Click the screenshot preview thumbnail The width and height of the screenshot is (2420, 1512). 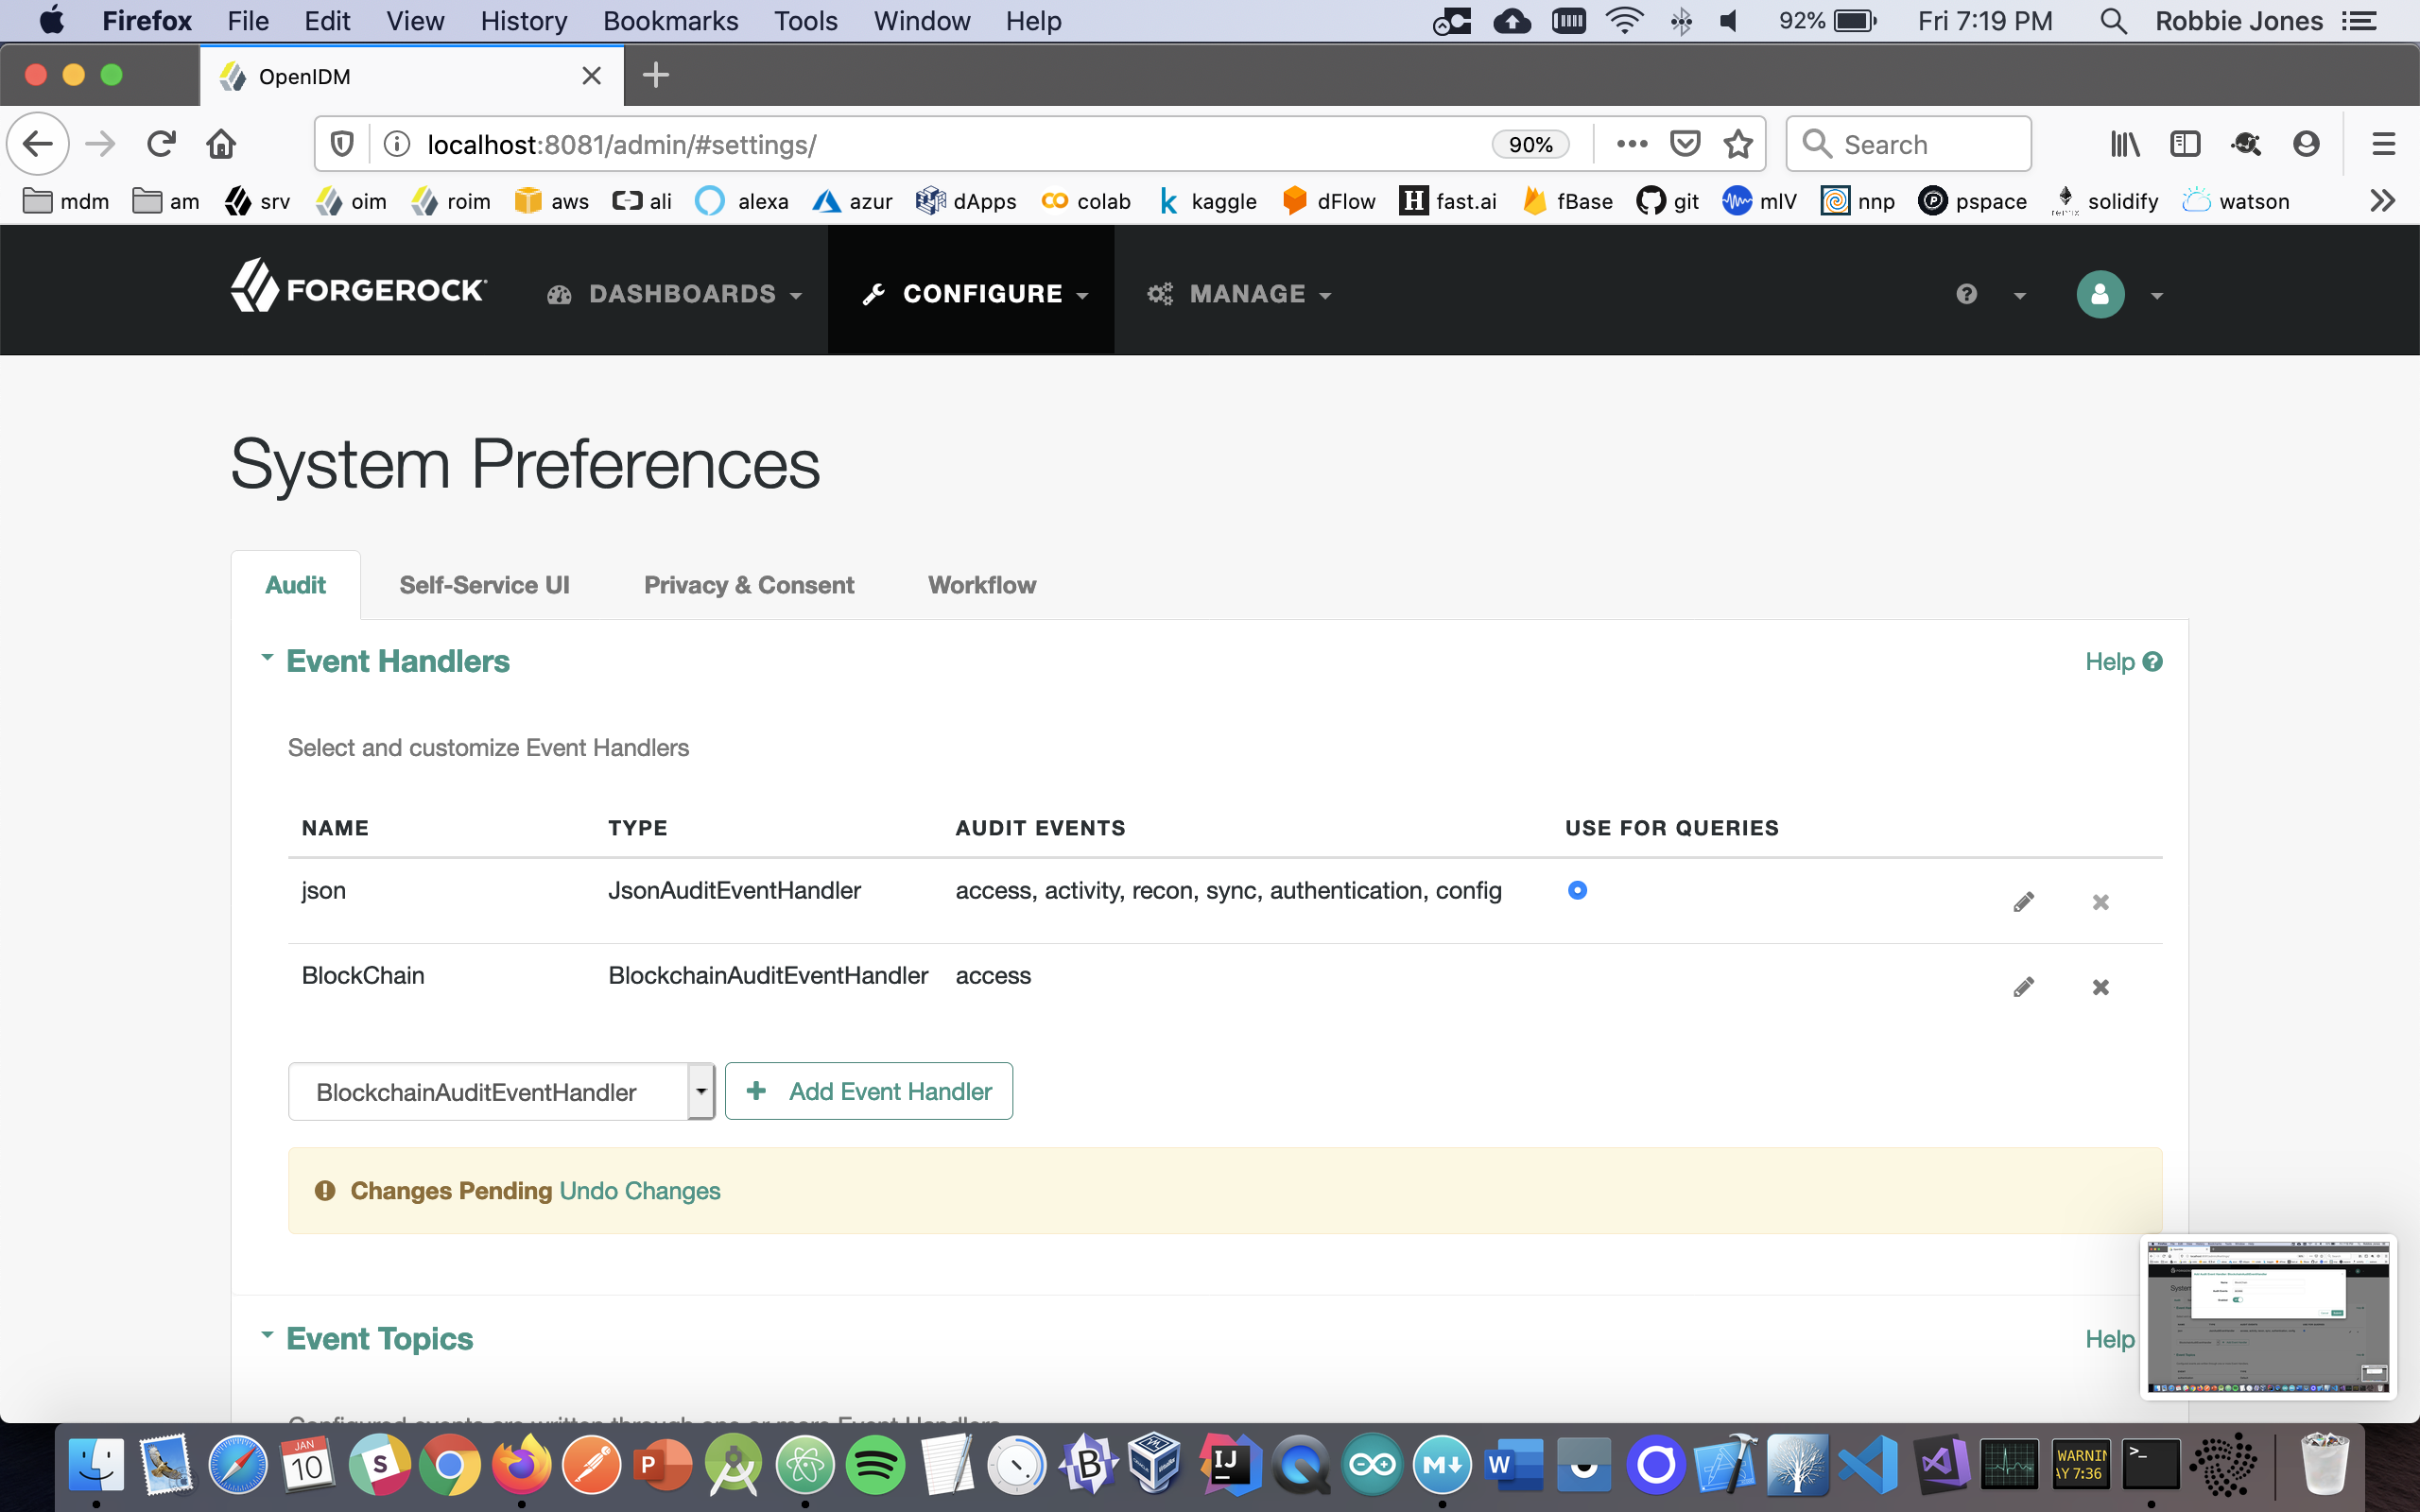pyautogui.click(x=2267, y=1316)
